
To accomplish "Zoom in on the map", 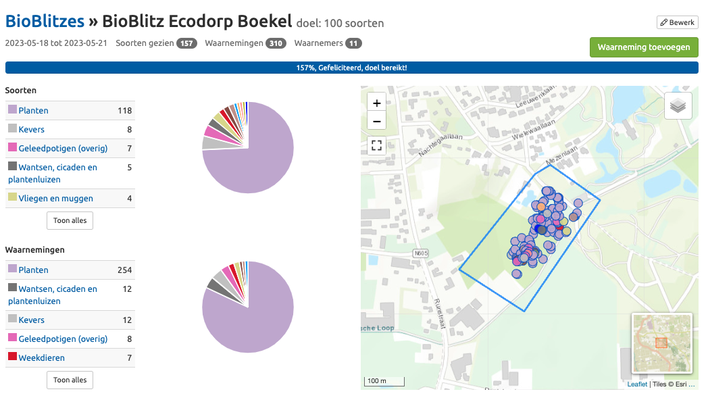I will point(376,103).
